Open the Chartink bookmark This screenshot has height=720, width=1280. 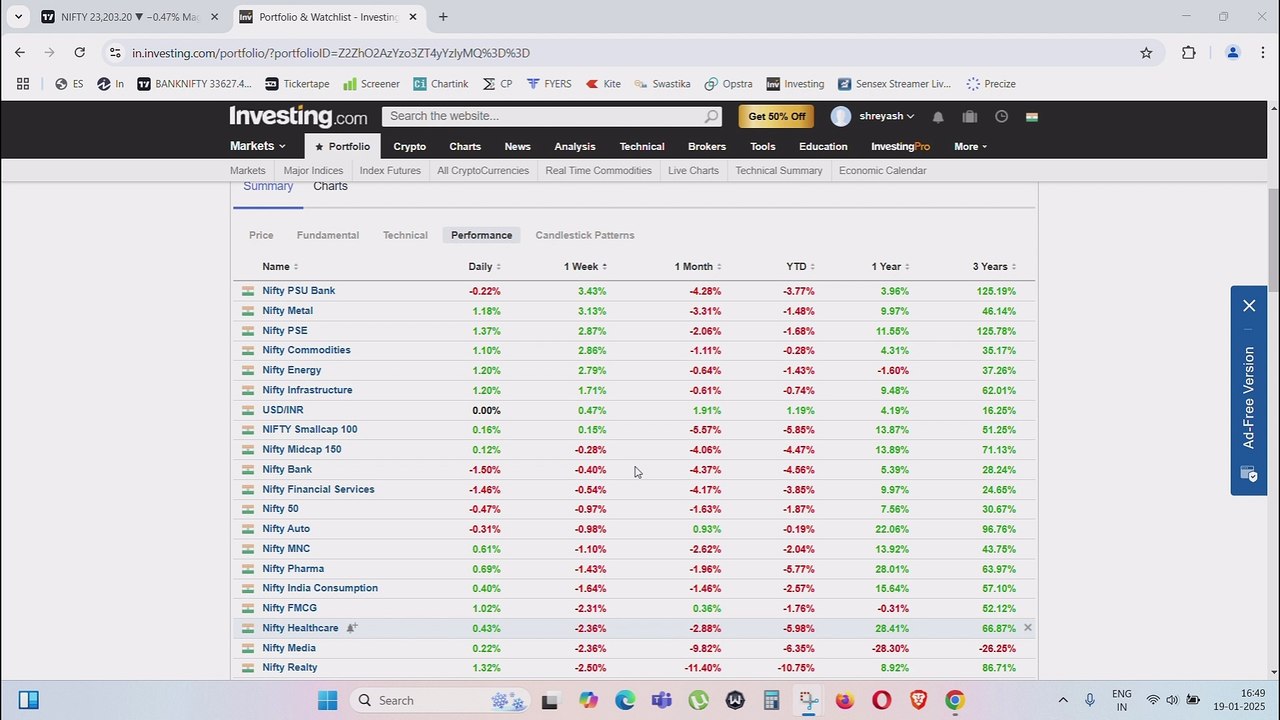point(441,84)
